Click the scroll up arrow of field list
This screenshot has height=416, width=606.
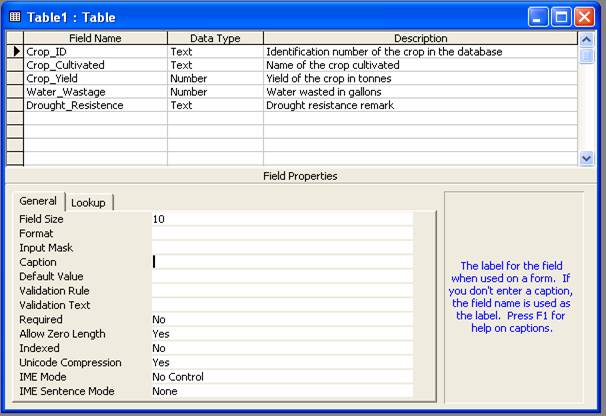pyautogui.click(x=586, y=39)
